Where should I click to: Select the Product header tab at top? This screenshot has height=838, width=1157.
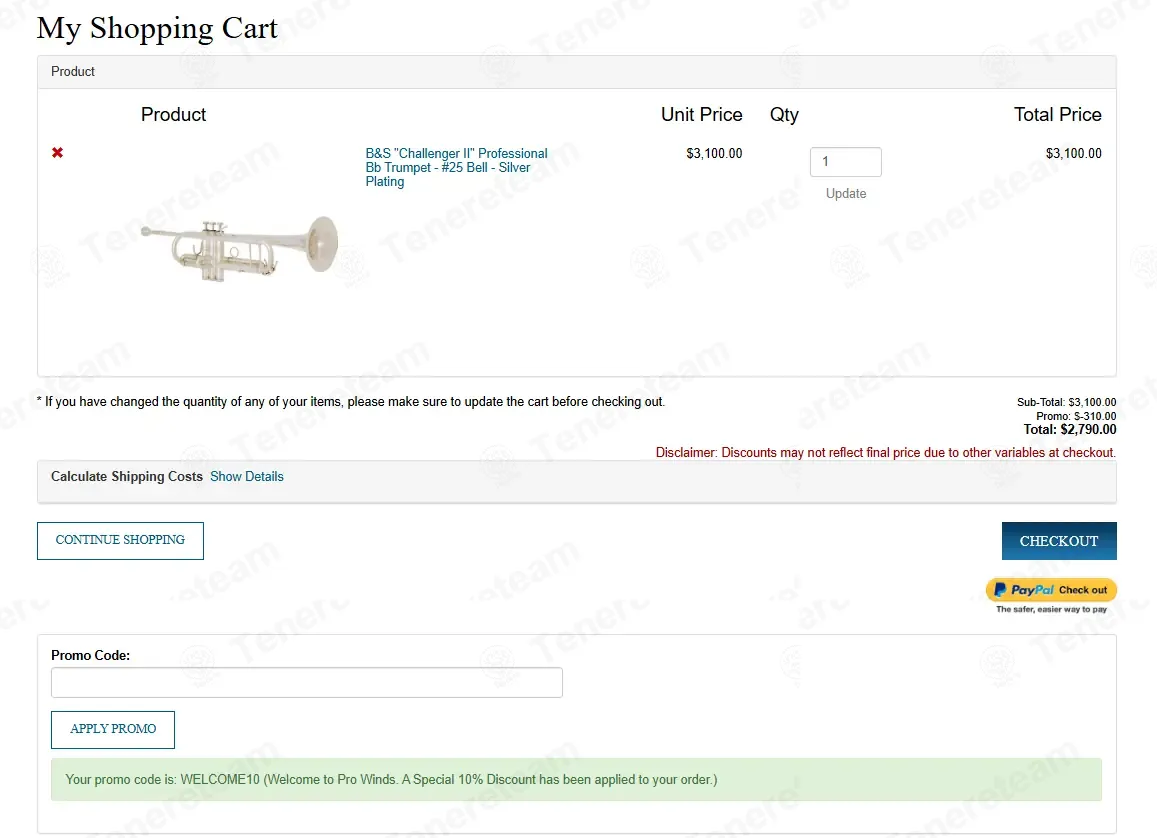tap(73, 72)
